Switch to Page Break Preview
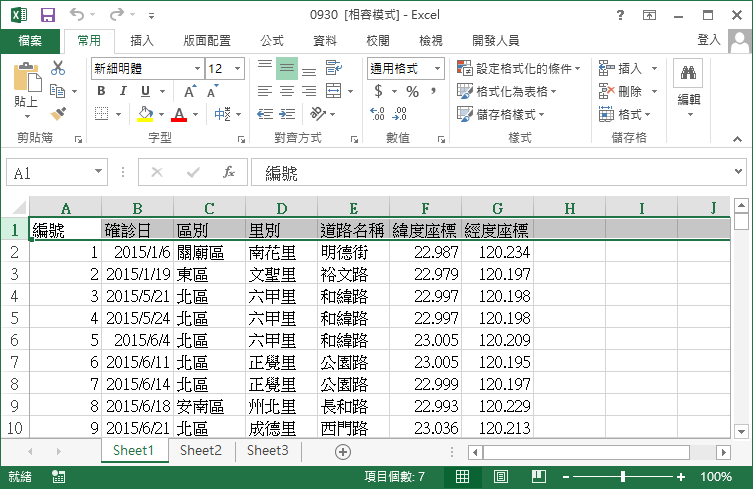The width and height of the screenshot is (753, 489). (x=539, y=477)
